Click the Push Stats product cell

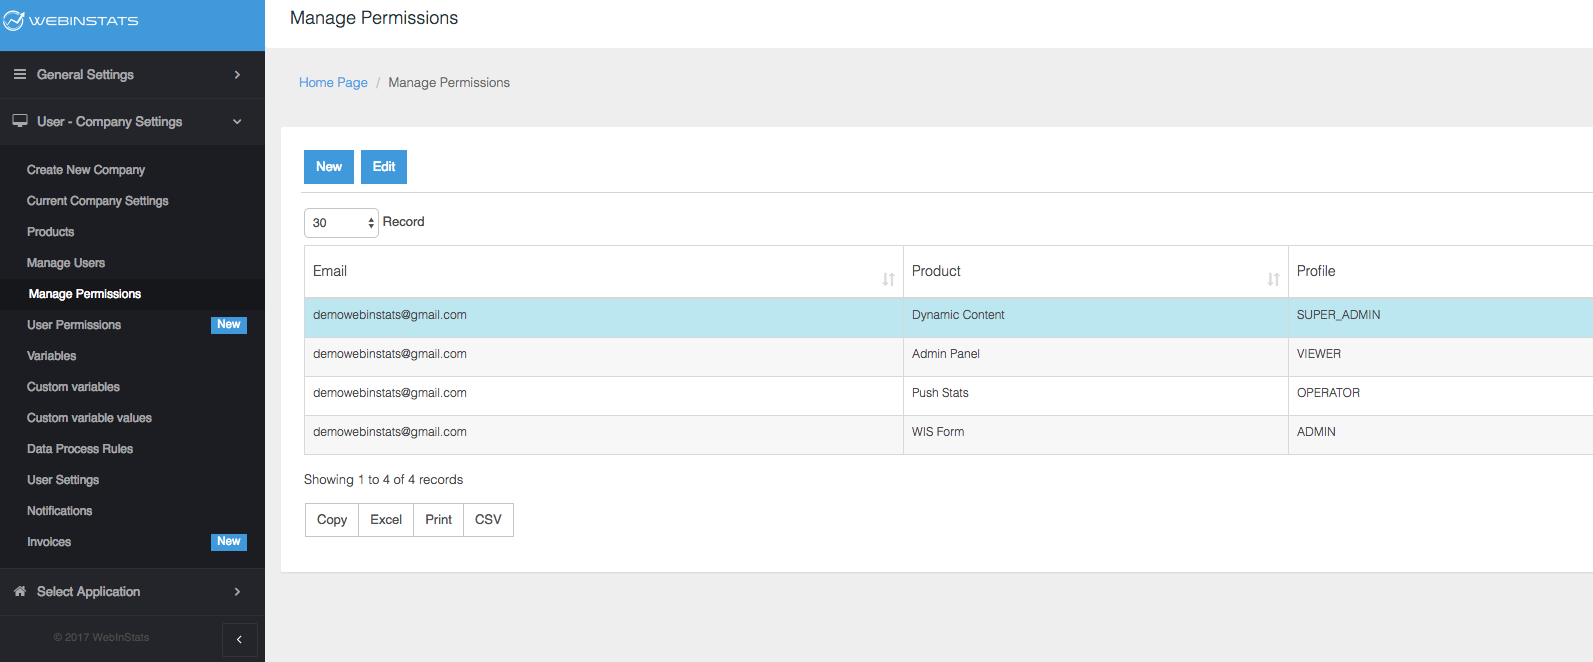click(1096, 396)
